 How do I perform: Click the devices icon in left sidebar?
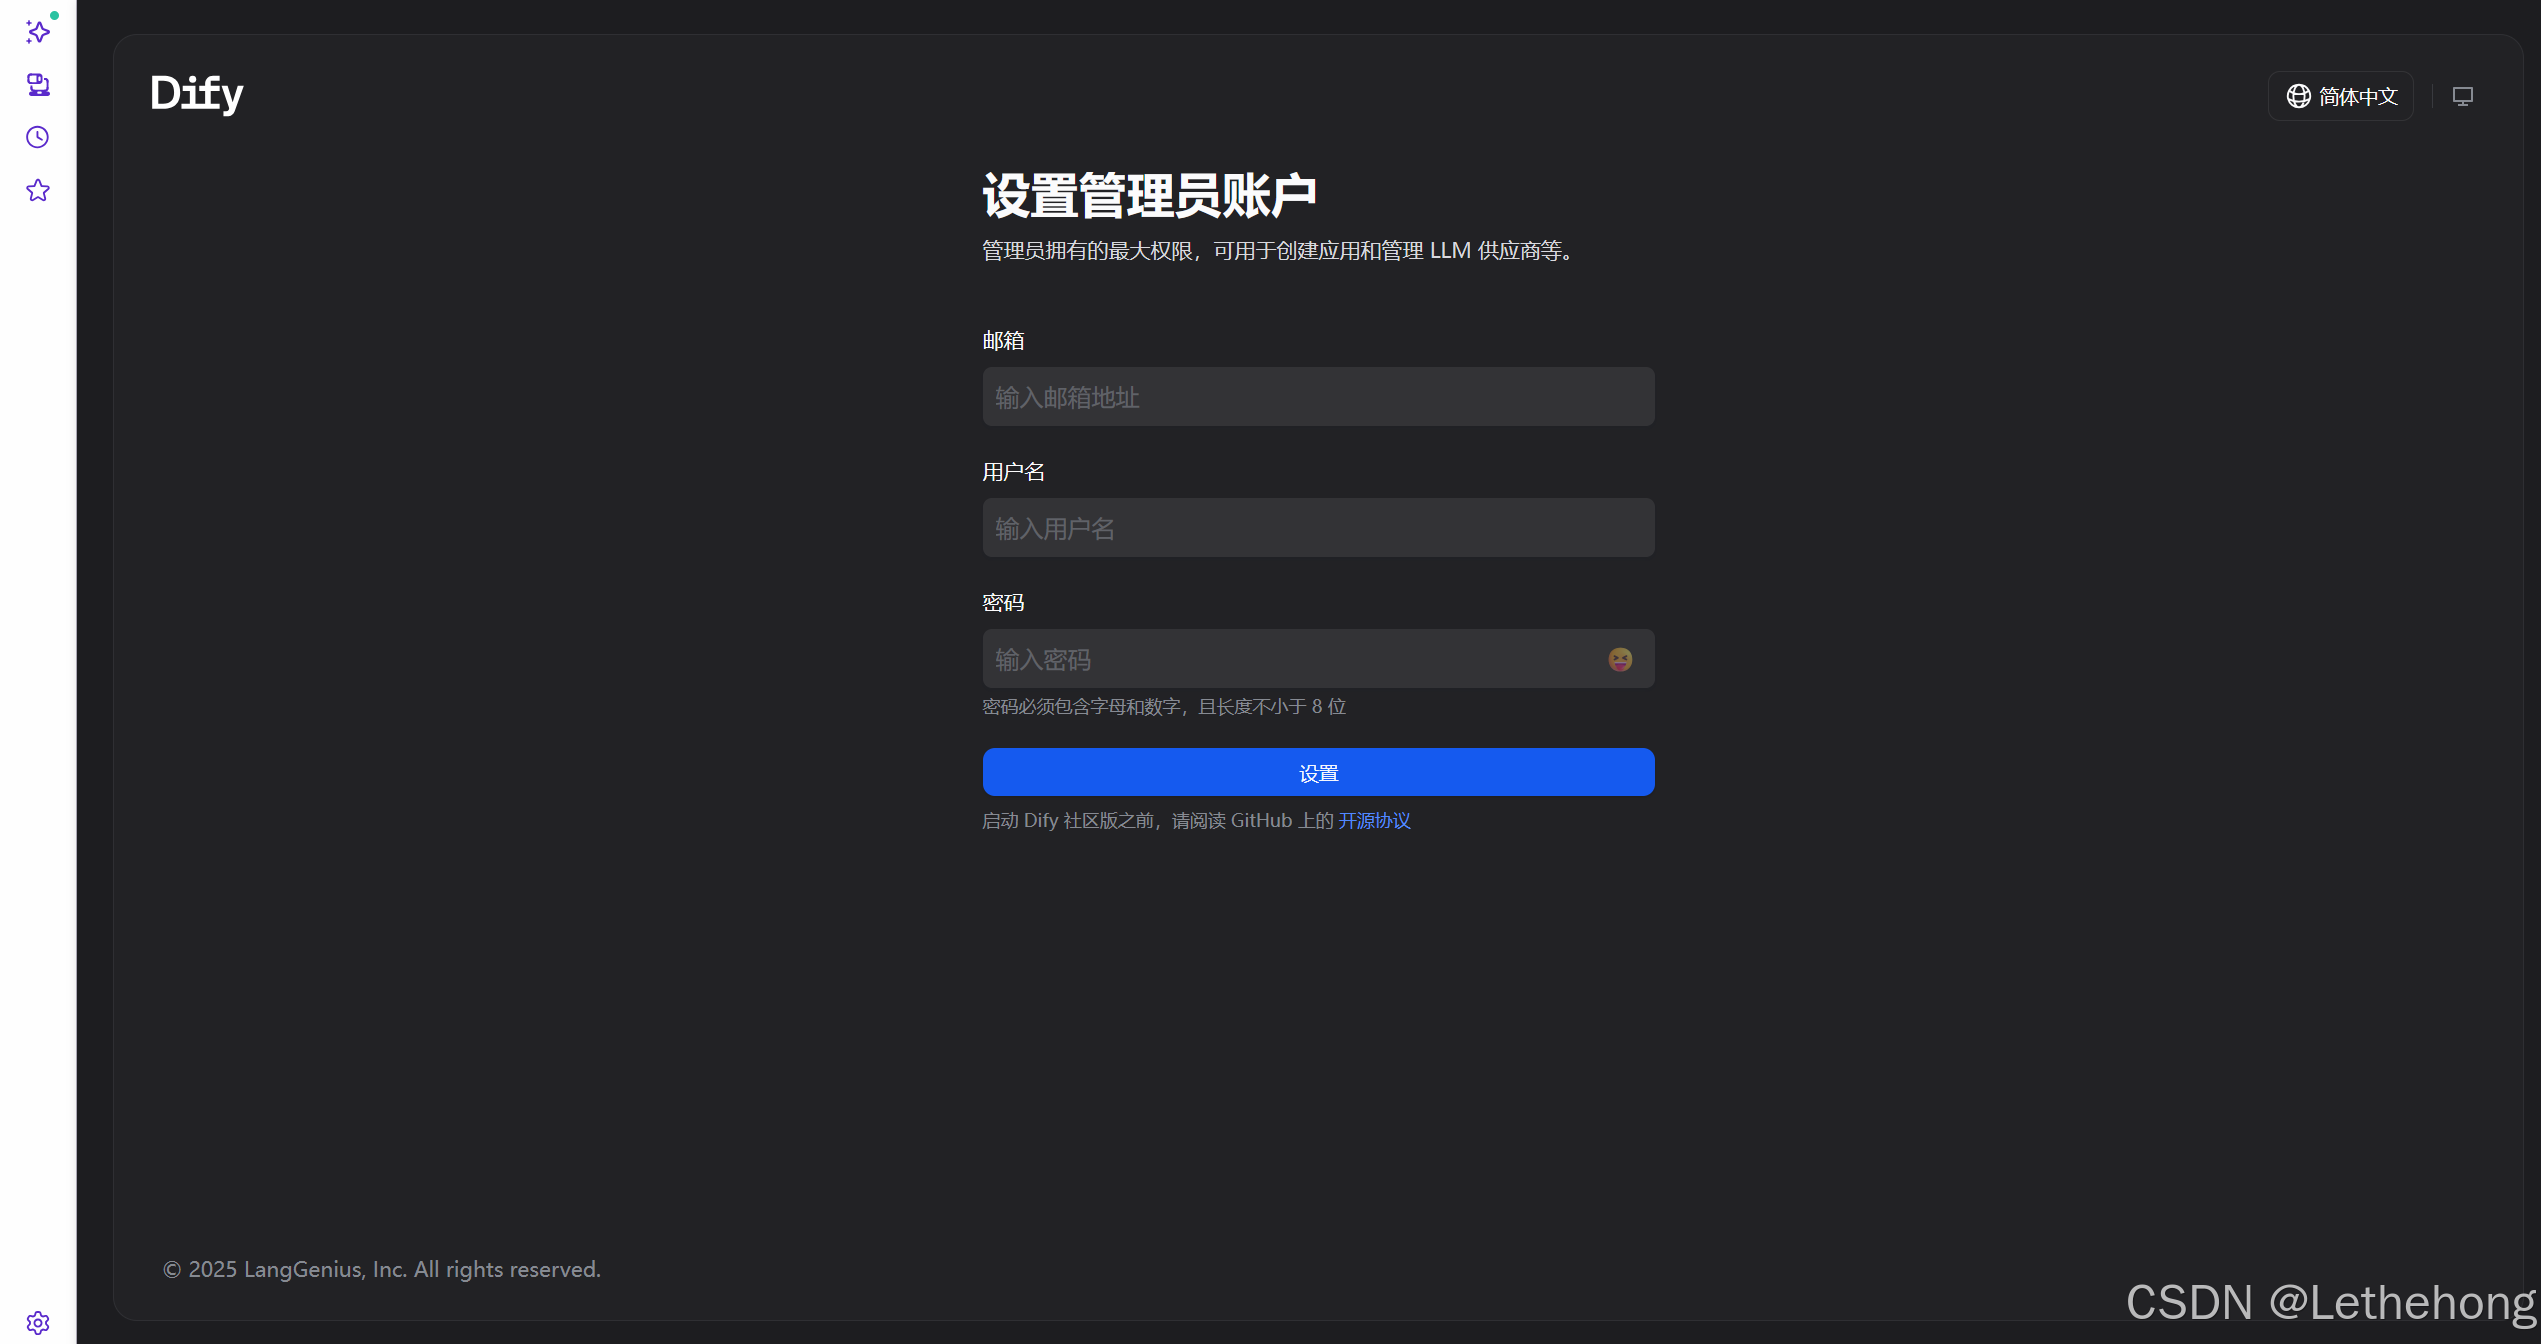tap(38, 85)
